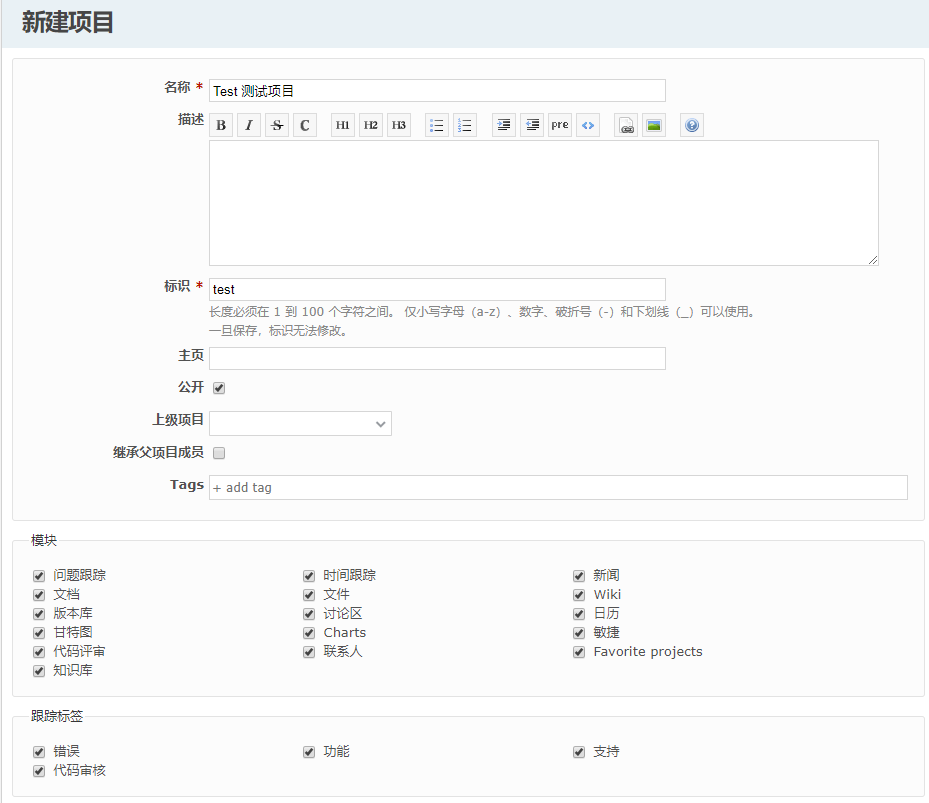Apply Italic formatting from toolbar
The height and width of the screenshot is (803, 929).
click(x=249, y=125)
